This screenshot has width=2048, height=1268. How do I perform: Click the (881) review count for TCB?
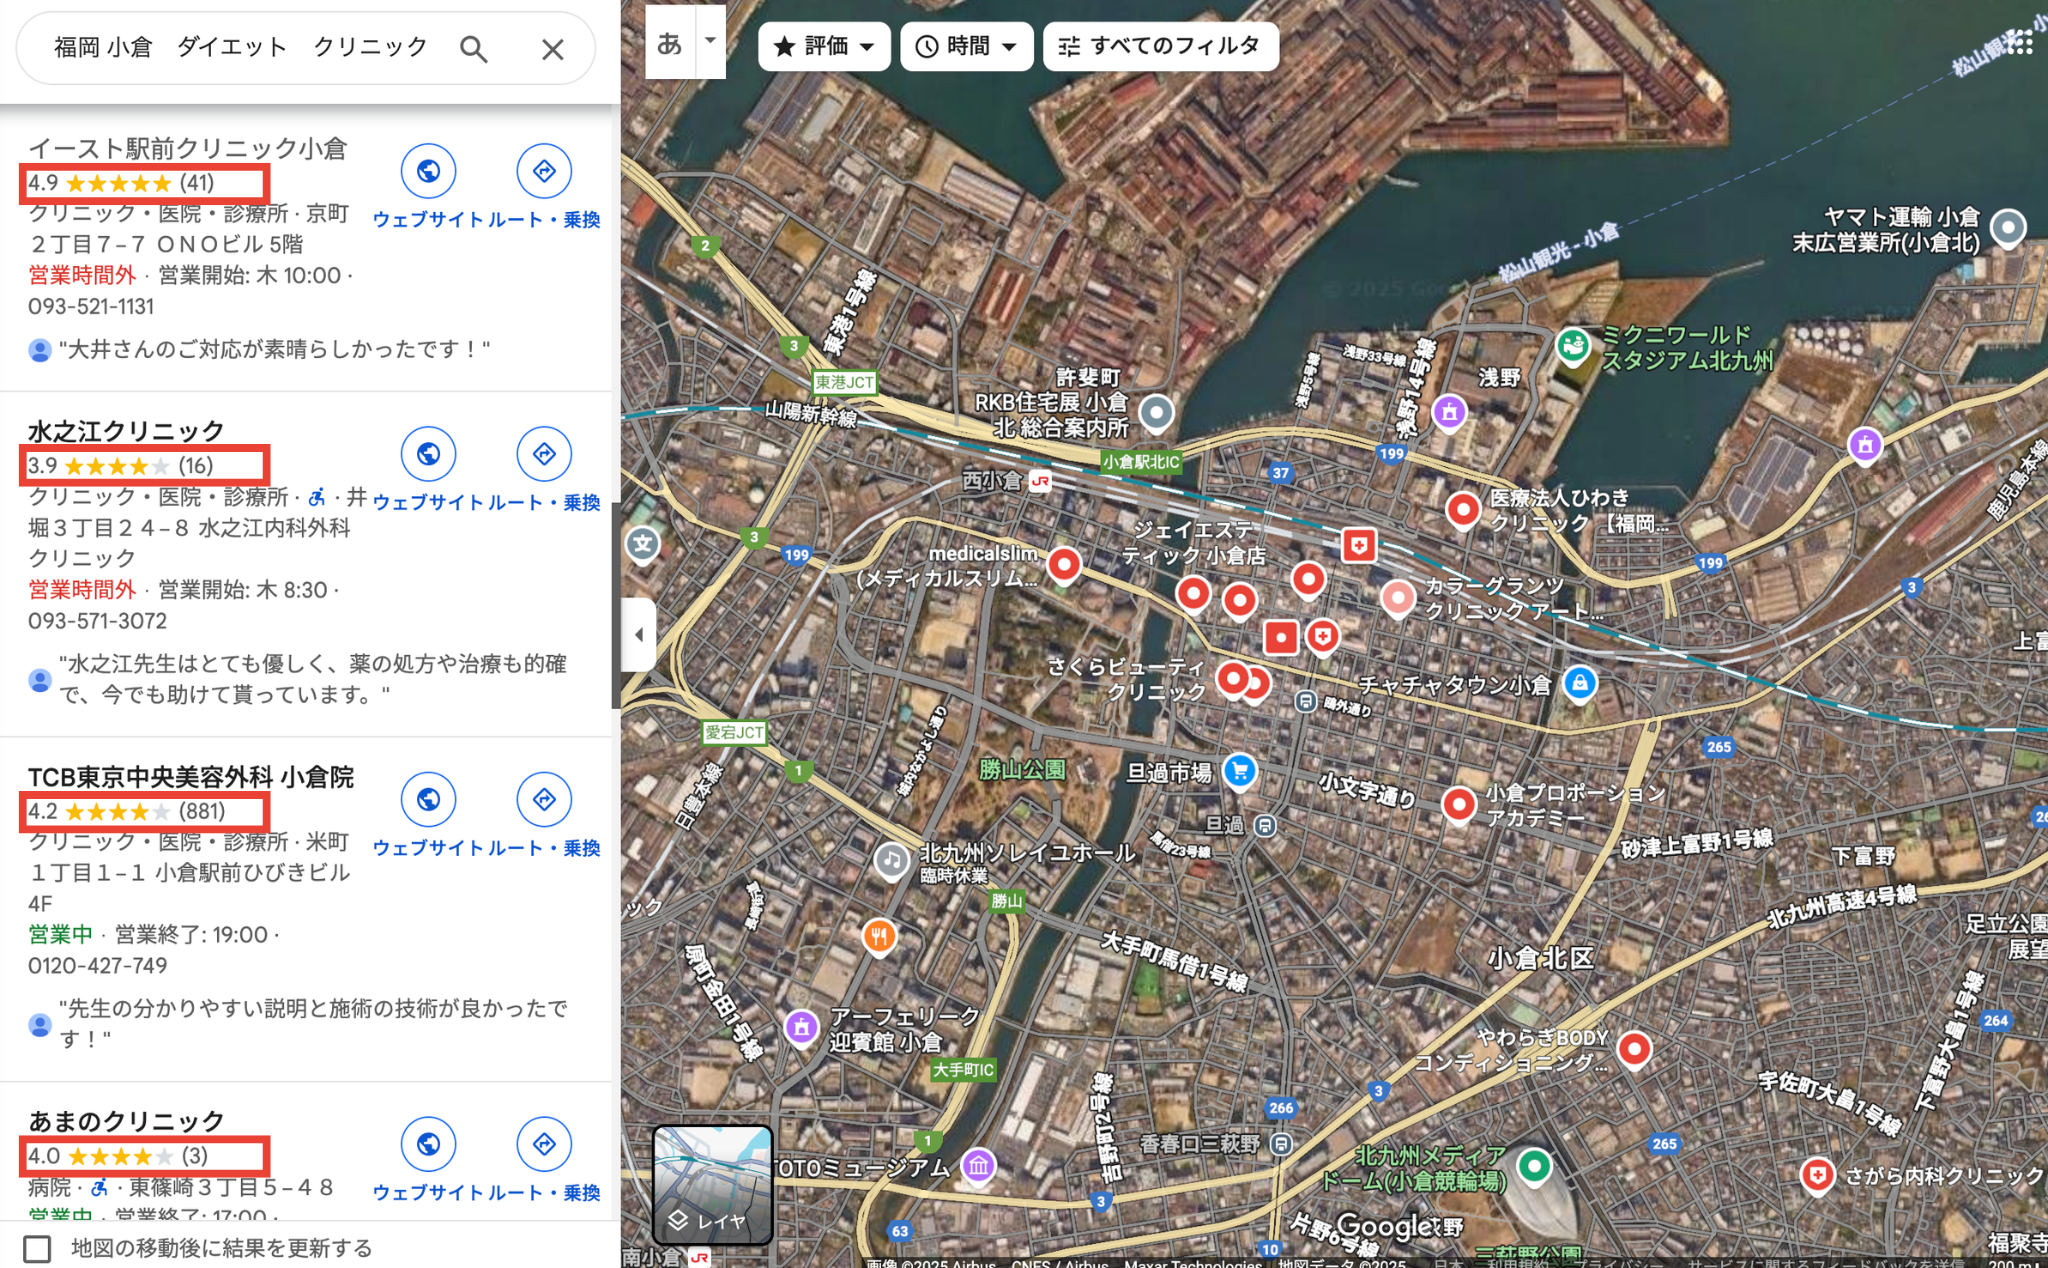(x=202, y=811)
